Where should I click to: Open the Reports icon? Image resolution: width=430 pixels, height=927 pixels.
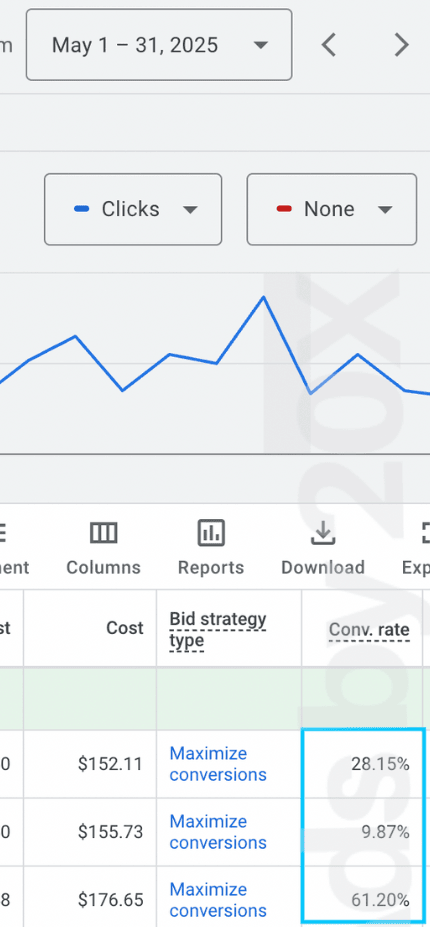click(211, 533)
